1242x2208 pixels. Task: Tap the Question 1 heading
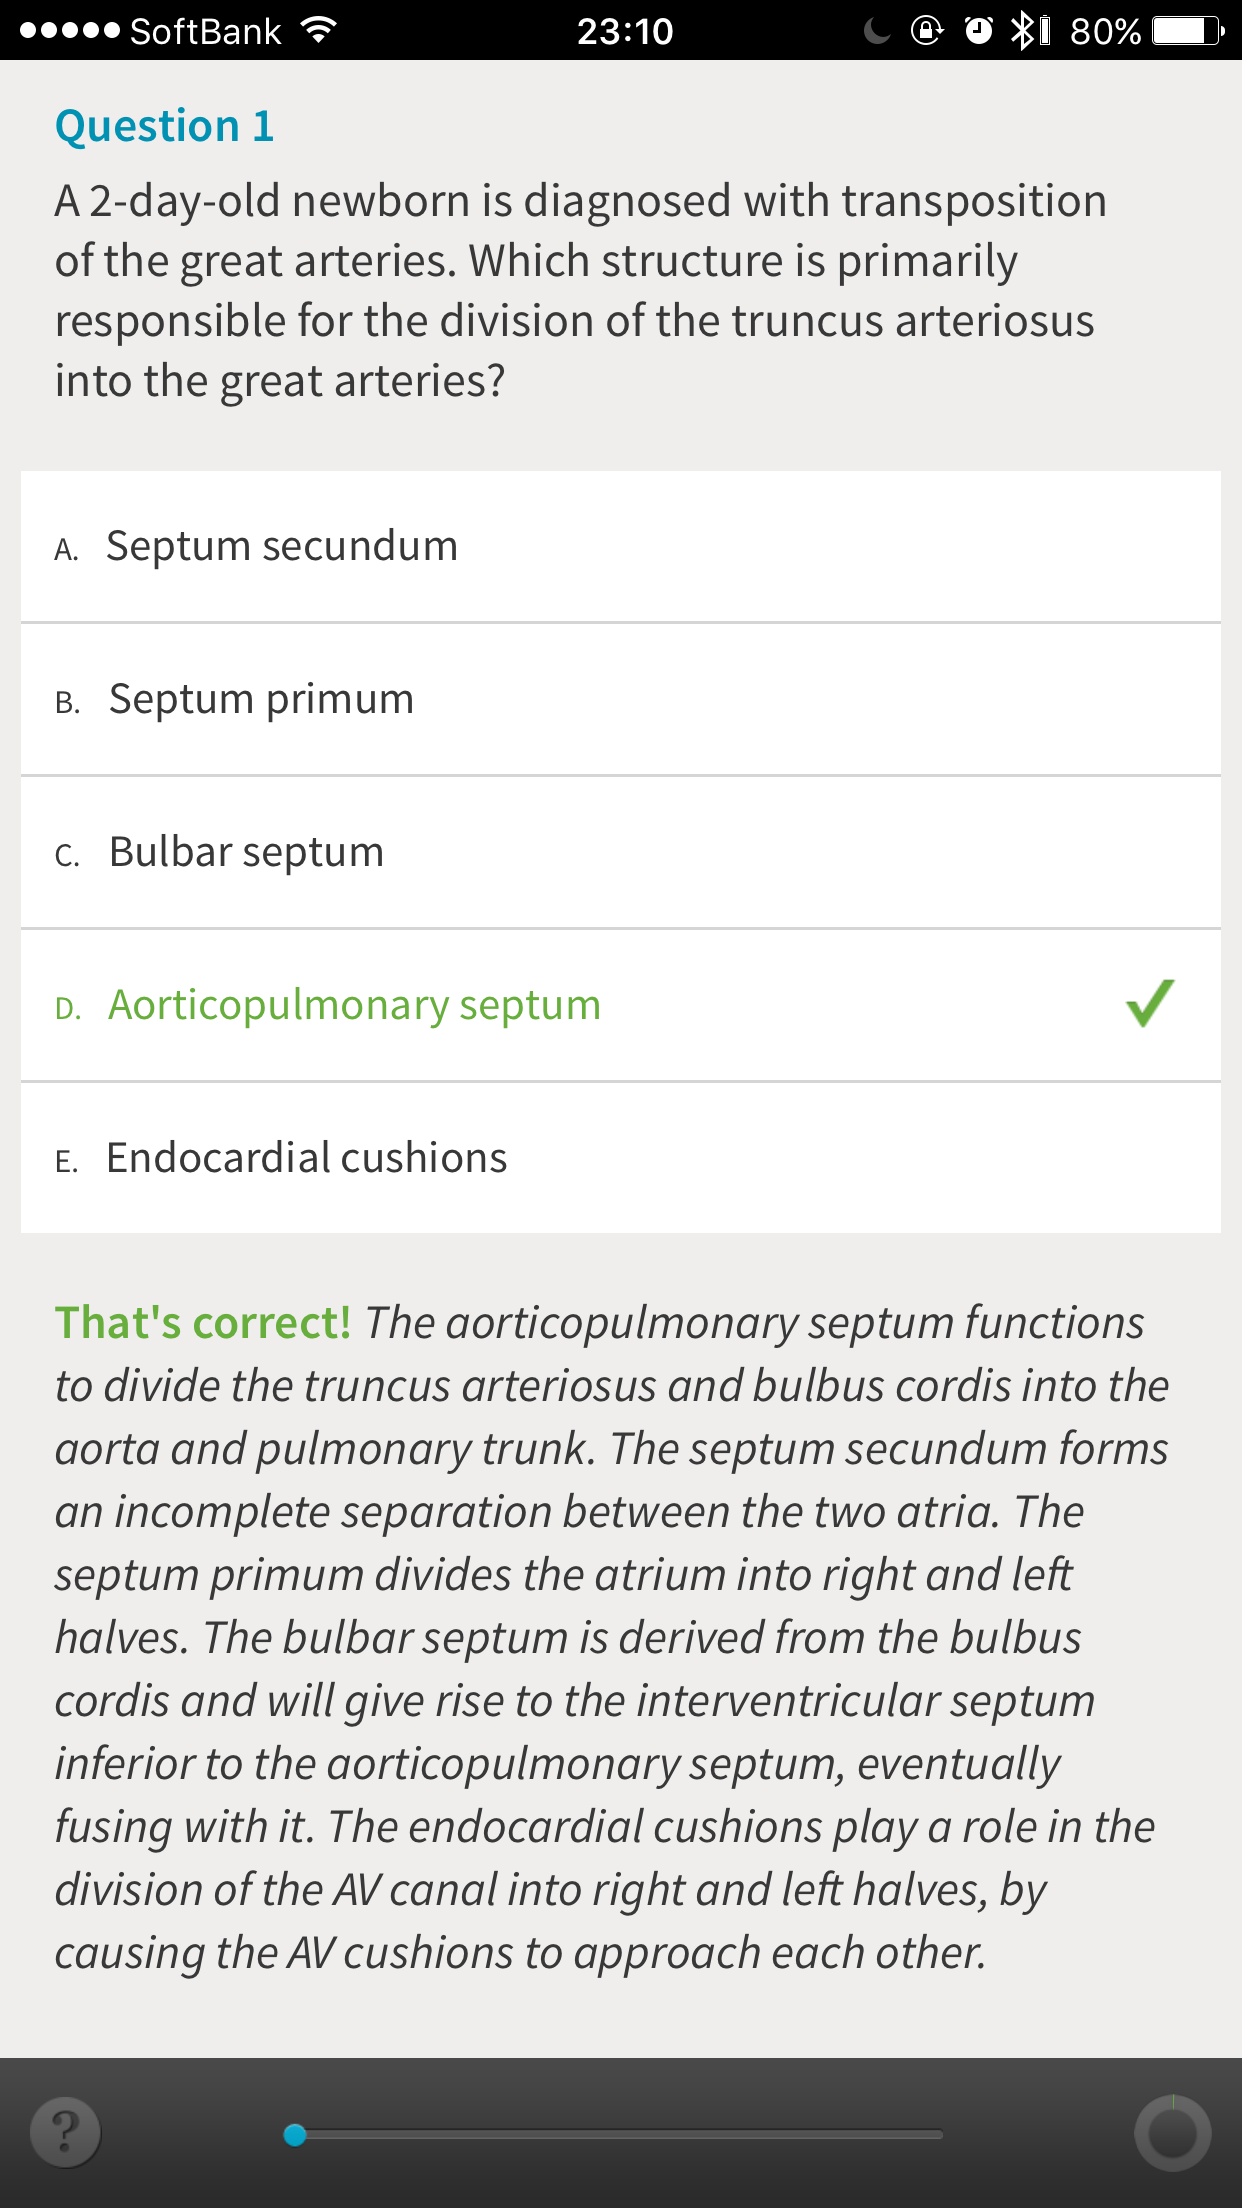click(165, 126)
